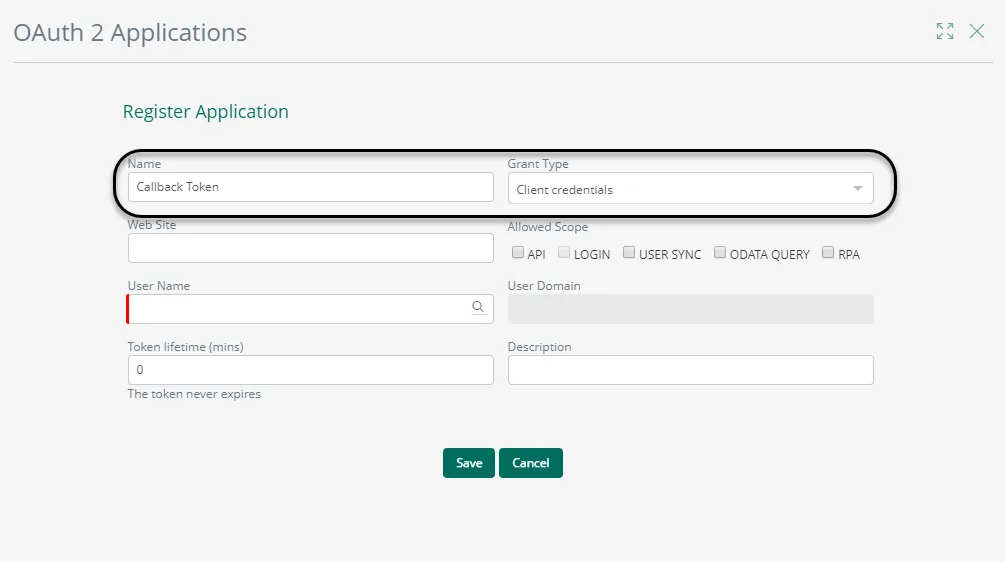Edit the Token lifetime (mins) field
Screen dimensions: 1005x562
pos(311,370)
